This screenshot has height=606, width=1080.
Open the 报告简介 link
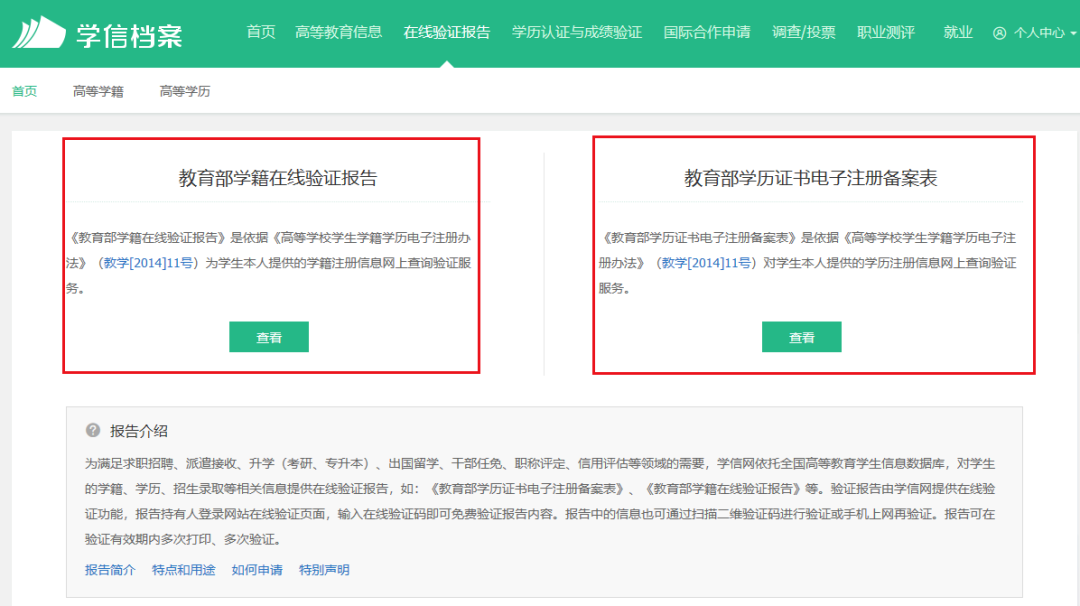(x=110, y=570)
